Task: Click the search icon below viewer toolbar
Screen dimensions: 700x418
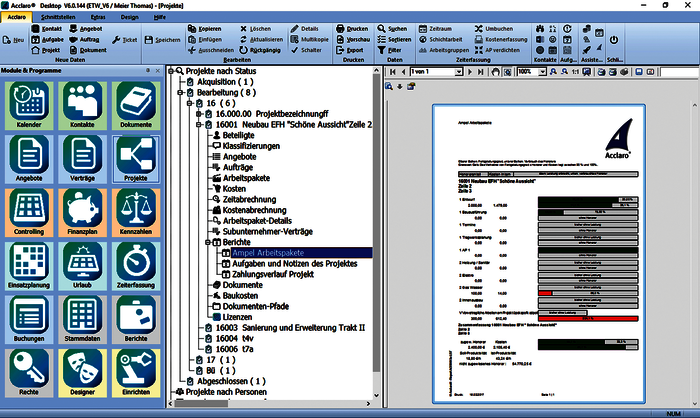Action: pyautogui.click(x=389, y=87)
